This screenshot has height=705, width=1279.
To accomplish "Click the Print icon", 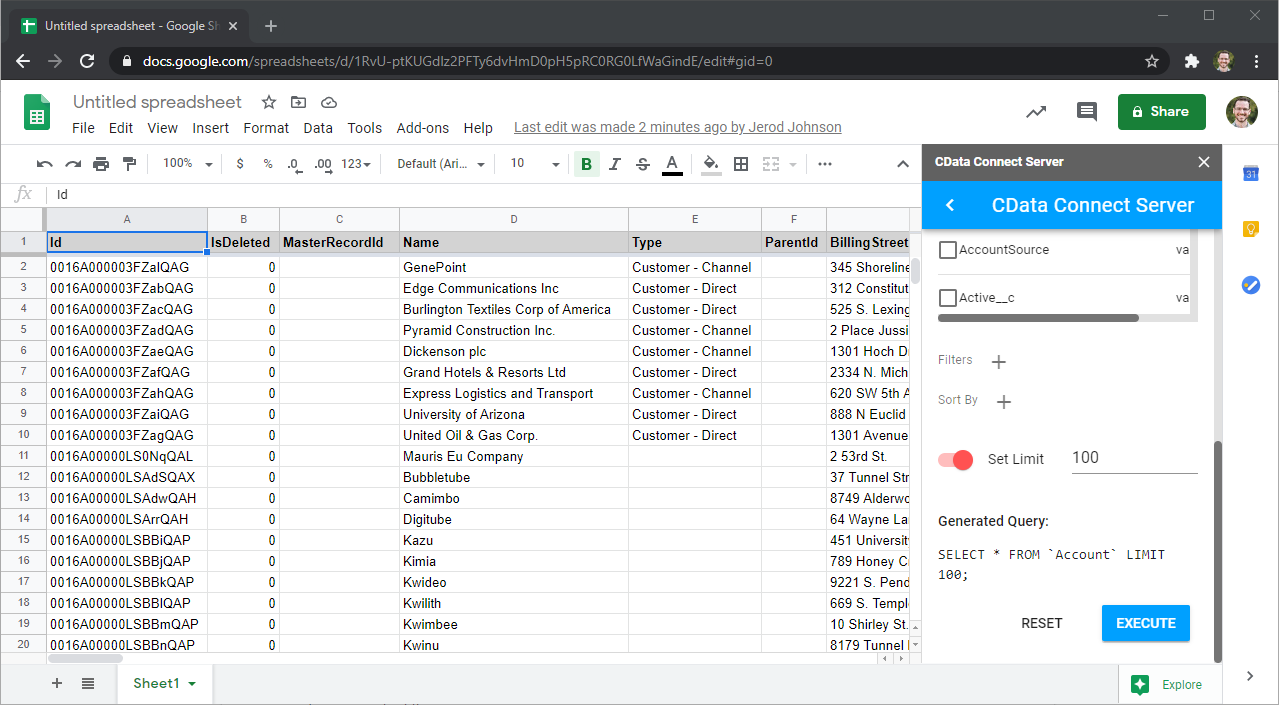I will (x=101, y=164).
